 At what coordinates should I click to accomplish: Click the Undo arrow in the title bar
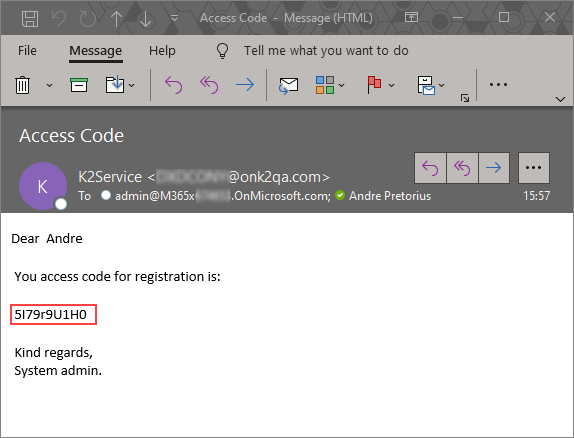pos(59,18)
